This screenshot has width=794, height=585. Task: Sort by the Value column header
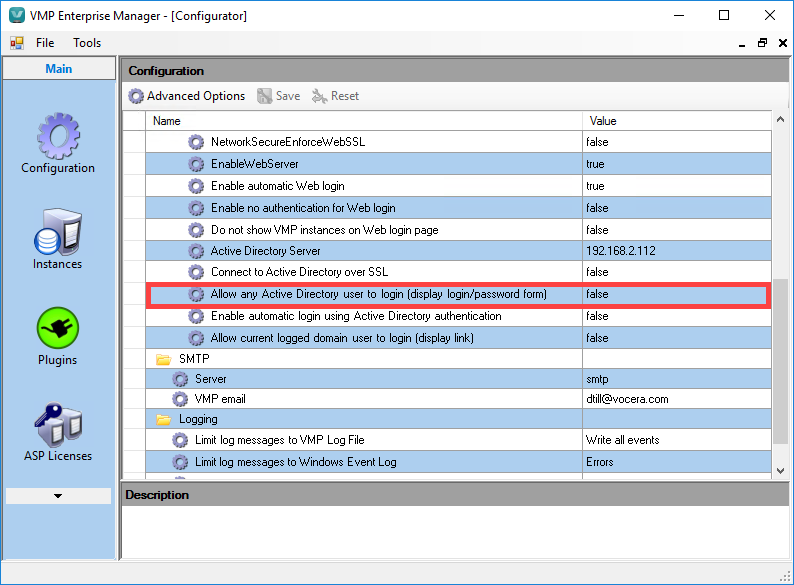point(677,121)
